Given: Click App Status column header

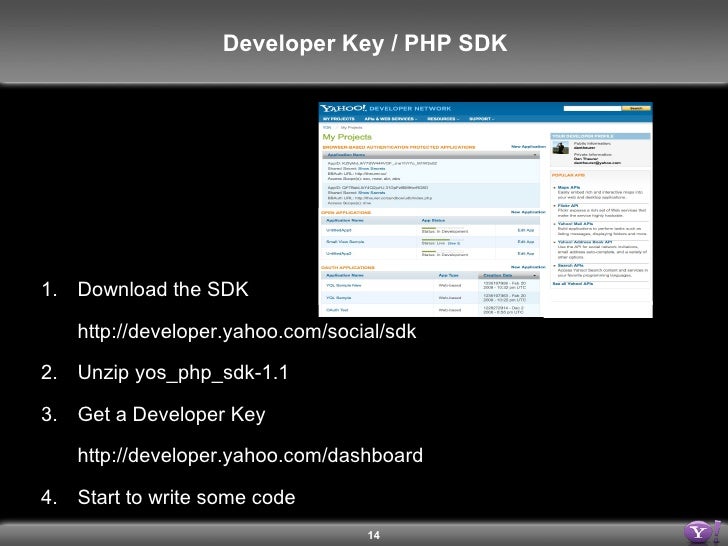Looking at the screenshot, I should pos(433,221).
